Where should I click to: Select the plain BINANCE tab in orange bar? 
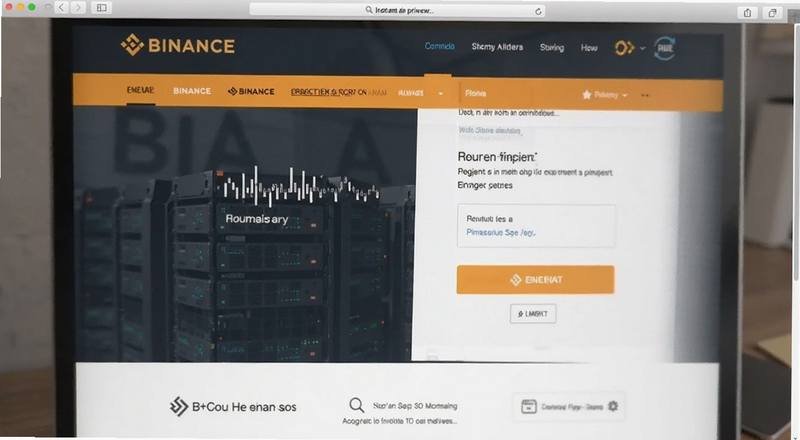(192, 91)
